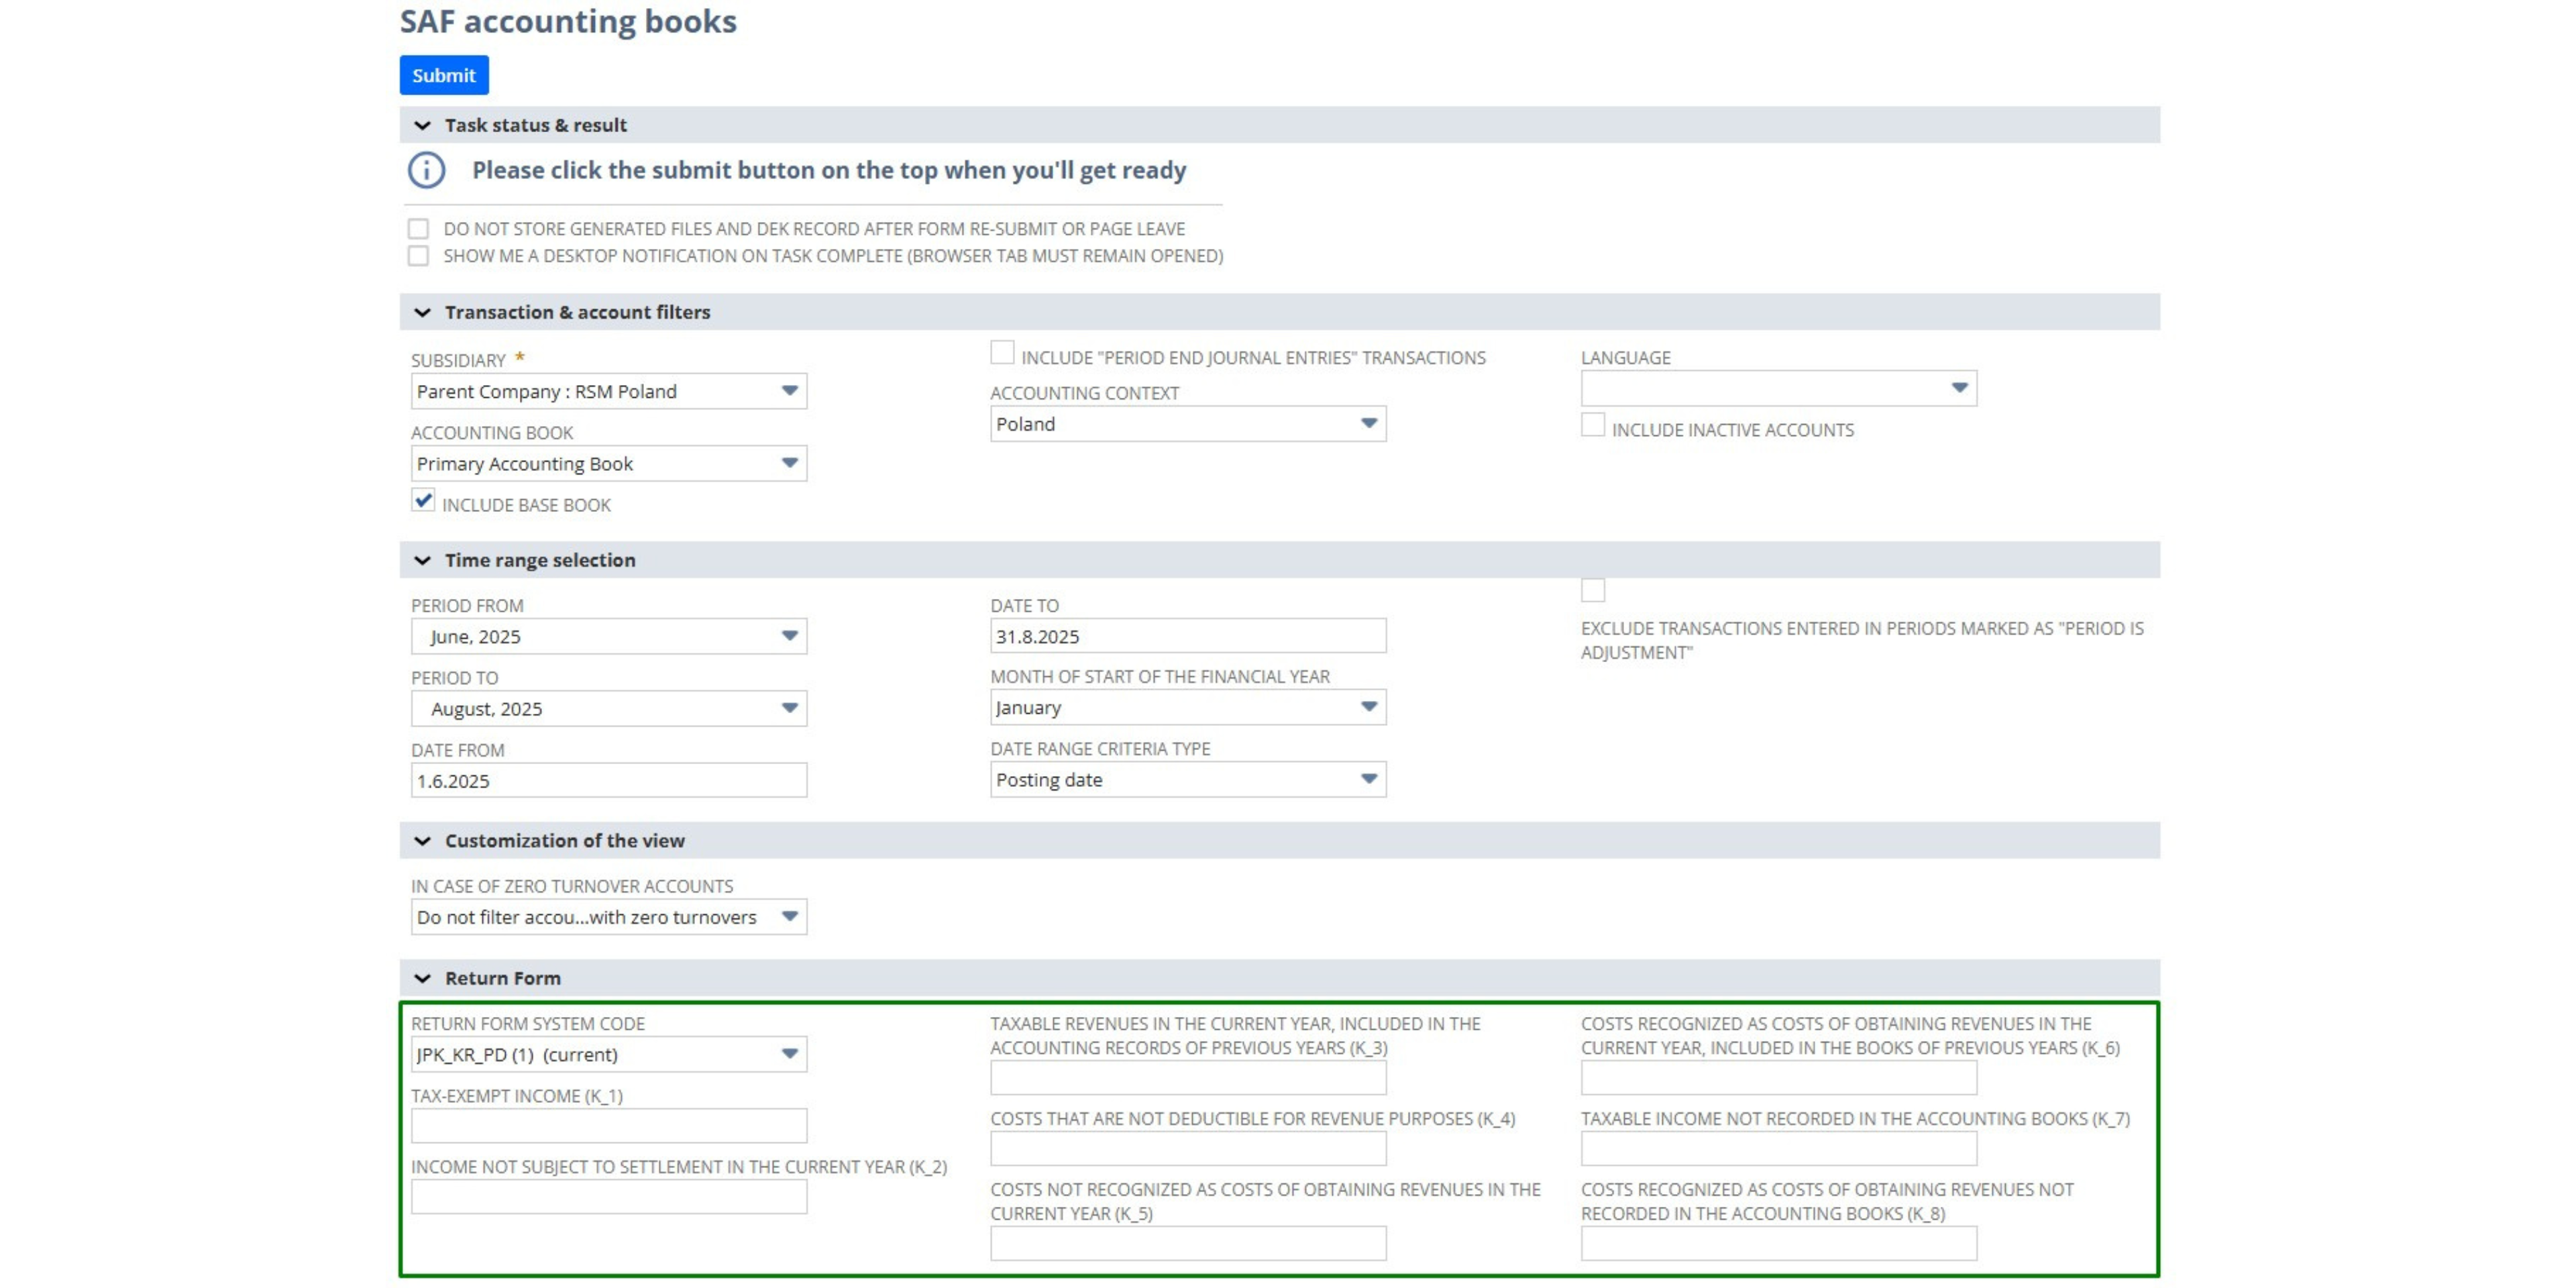Check Show me a desktop notification on task complete
This screenshot has height=1288, width=2576.
click(419, 255)
